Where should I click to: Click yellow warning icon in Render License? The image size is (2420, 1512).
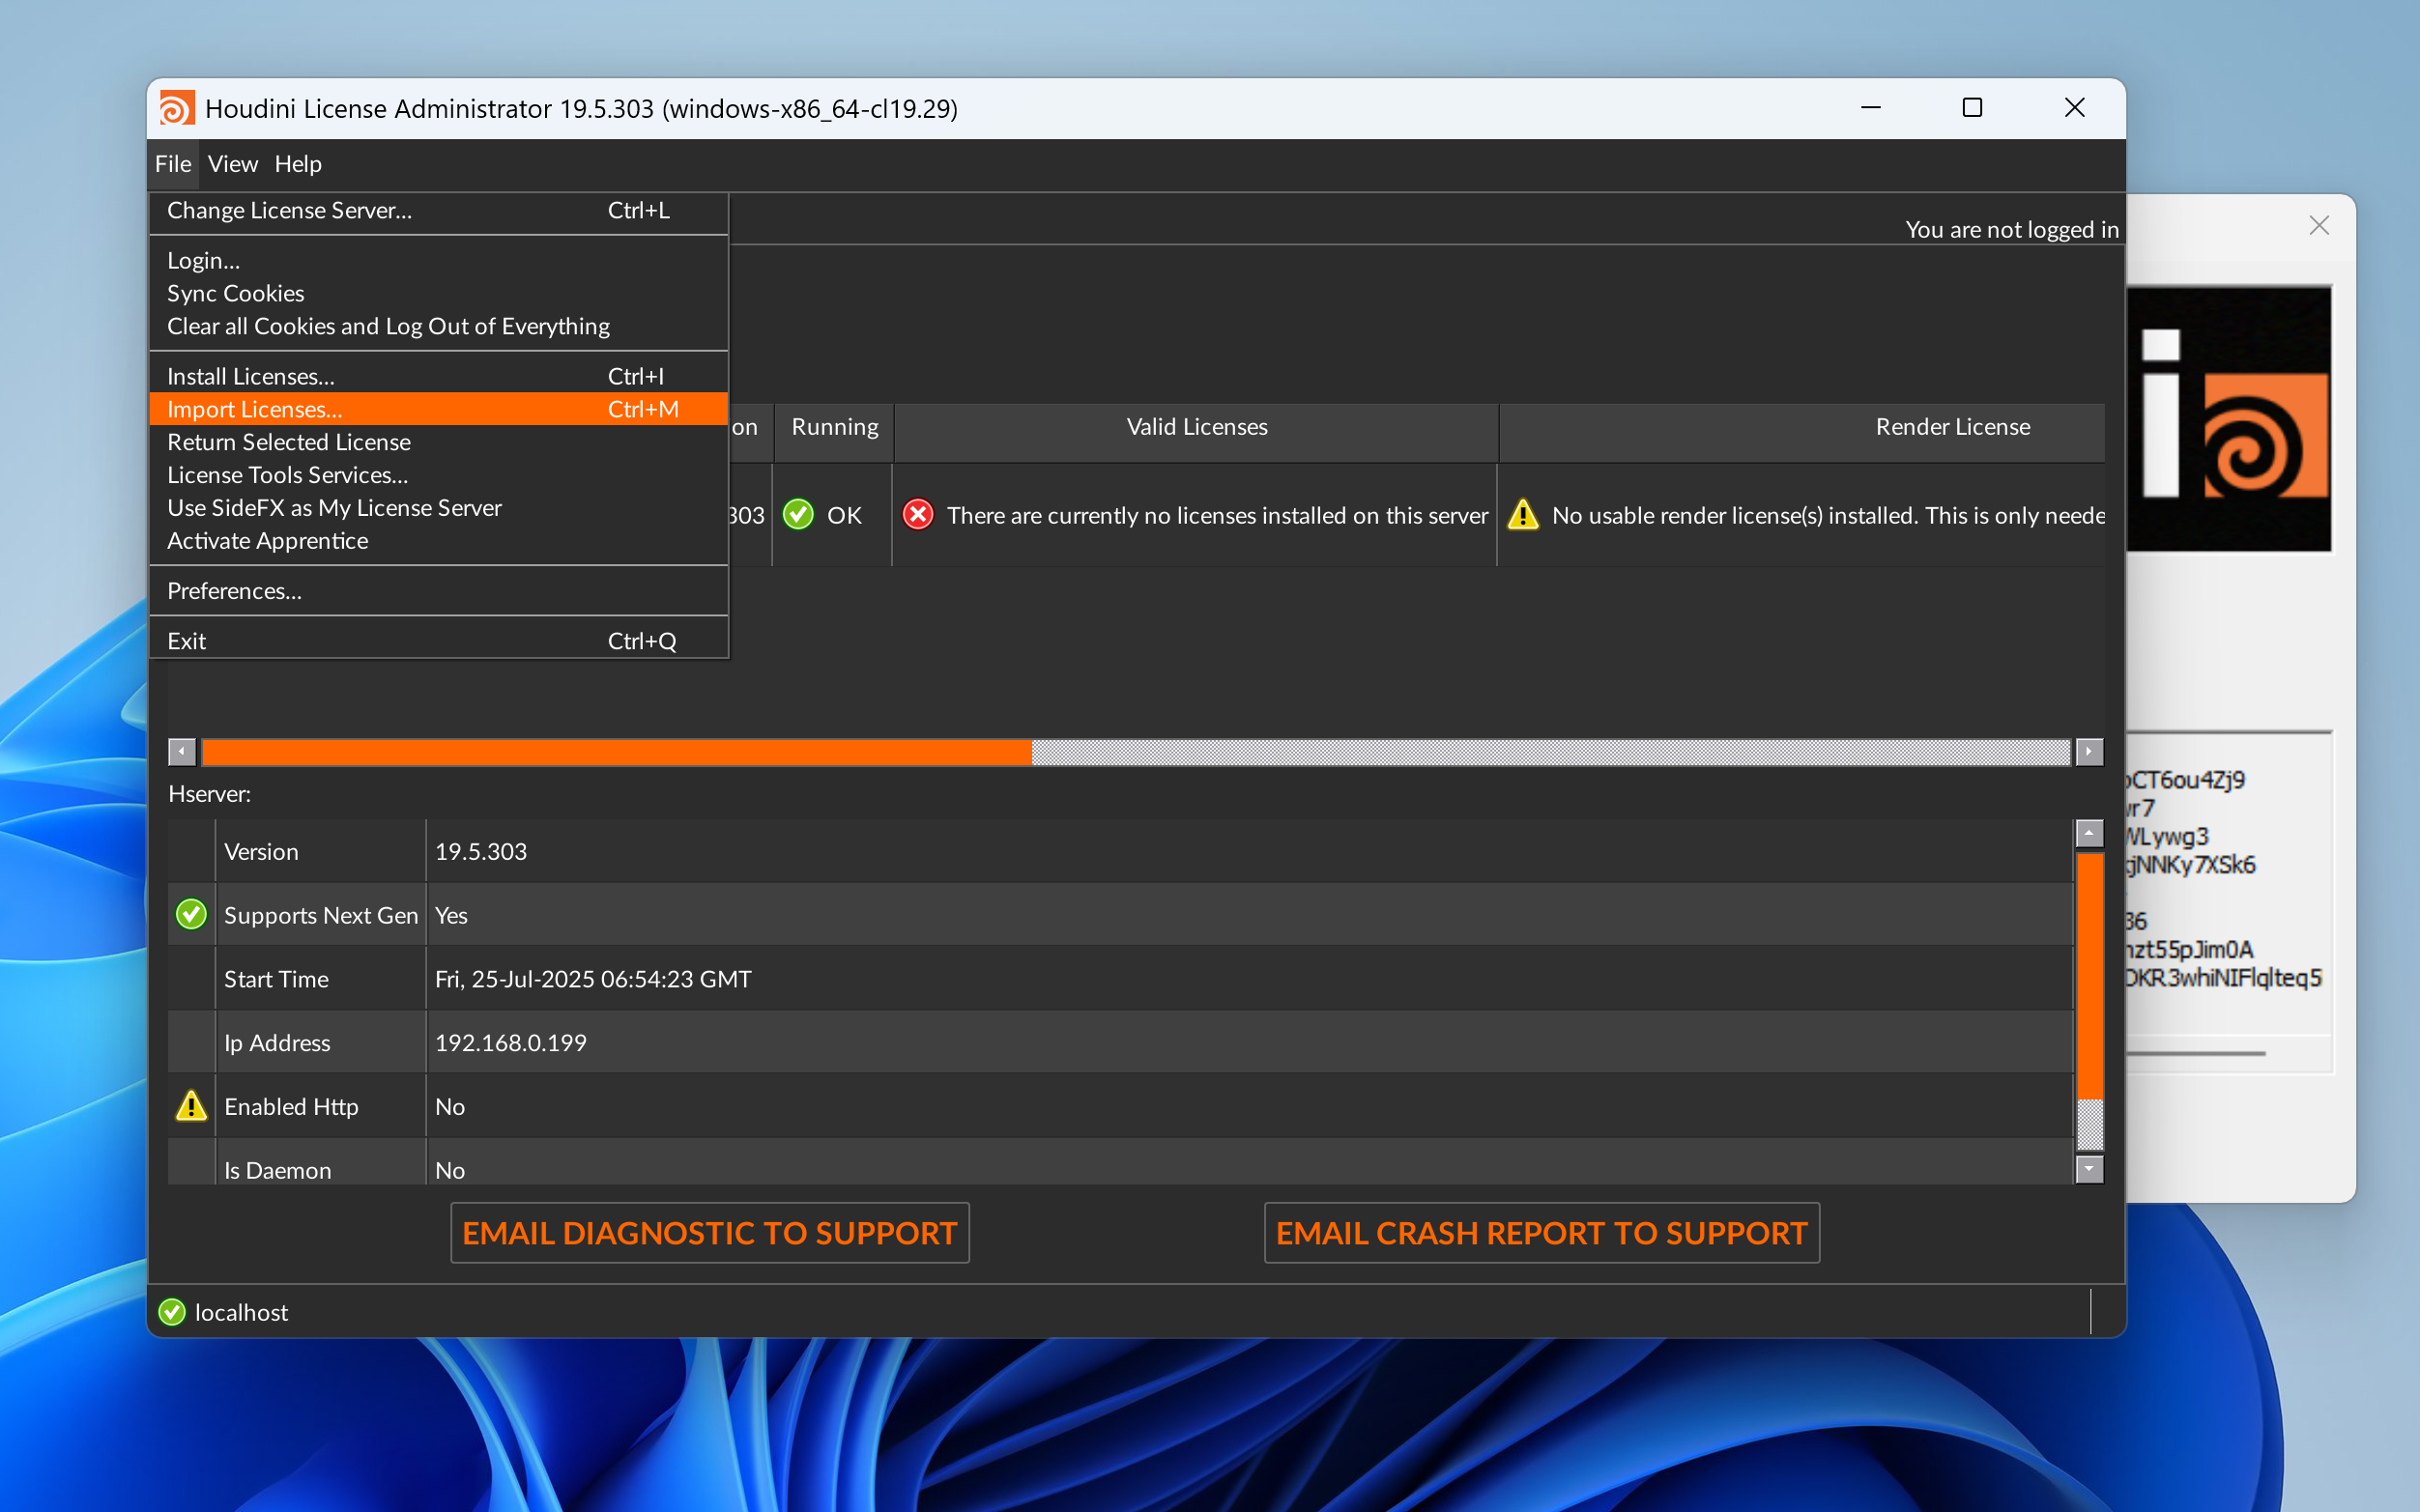pyautogui.click(x=1523, y=515)
